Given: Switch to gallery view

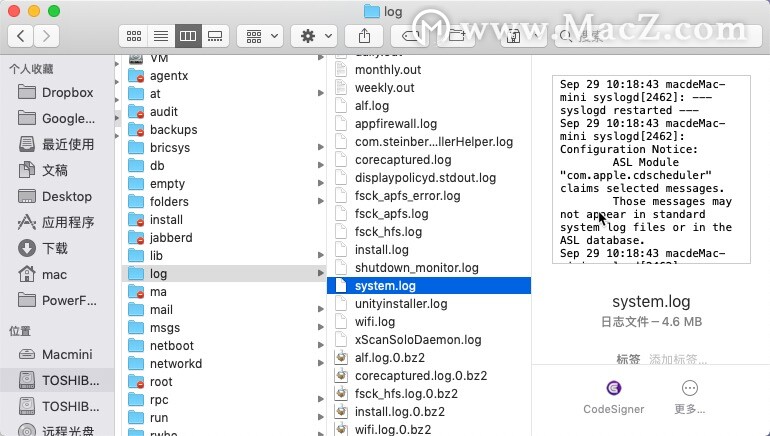Looking at the screenshot, I should (x=215, y=36).
